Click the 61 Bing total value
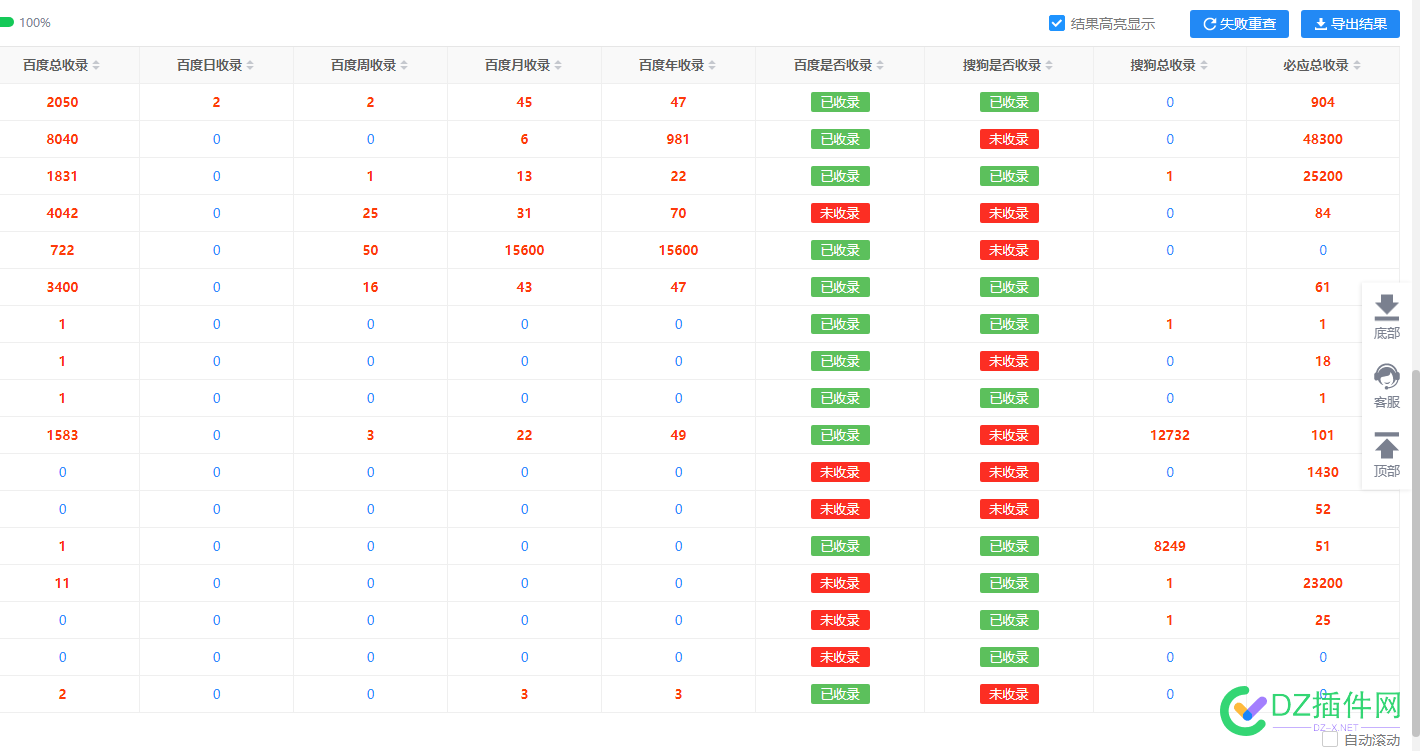This screenshot has width=1420, height=751. 1323,287
